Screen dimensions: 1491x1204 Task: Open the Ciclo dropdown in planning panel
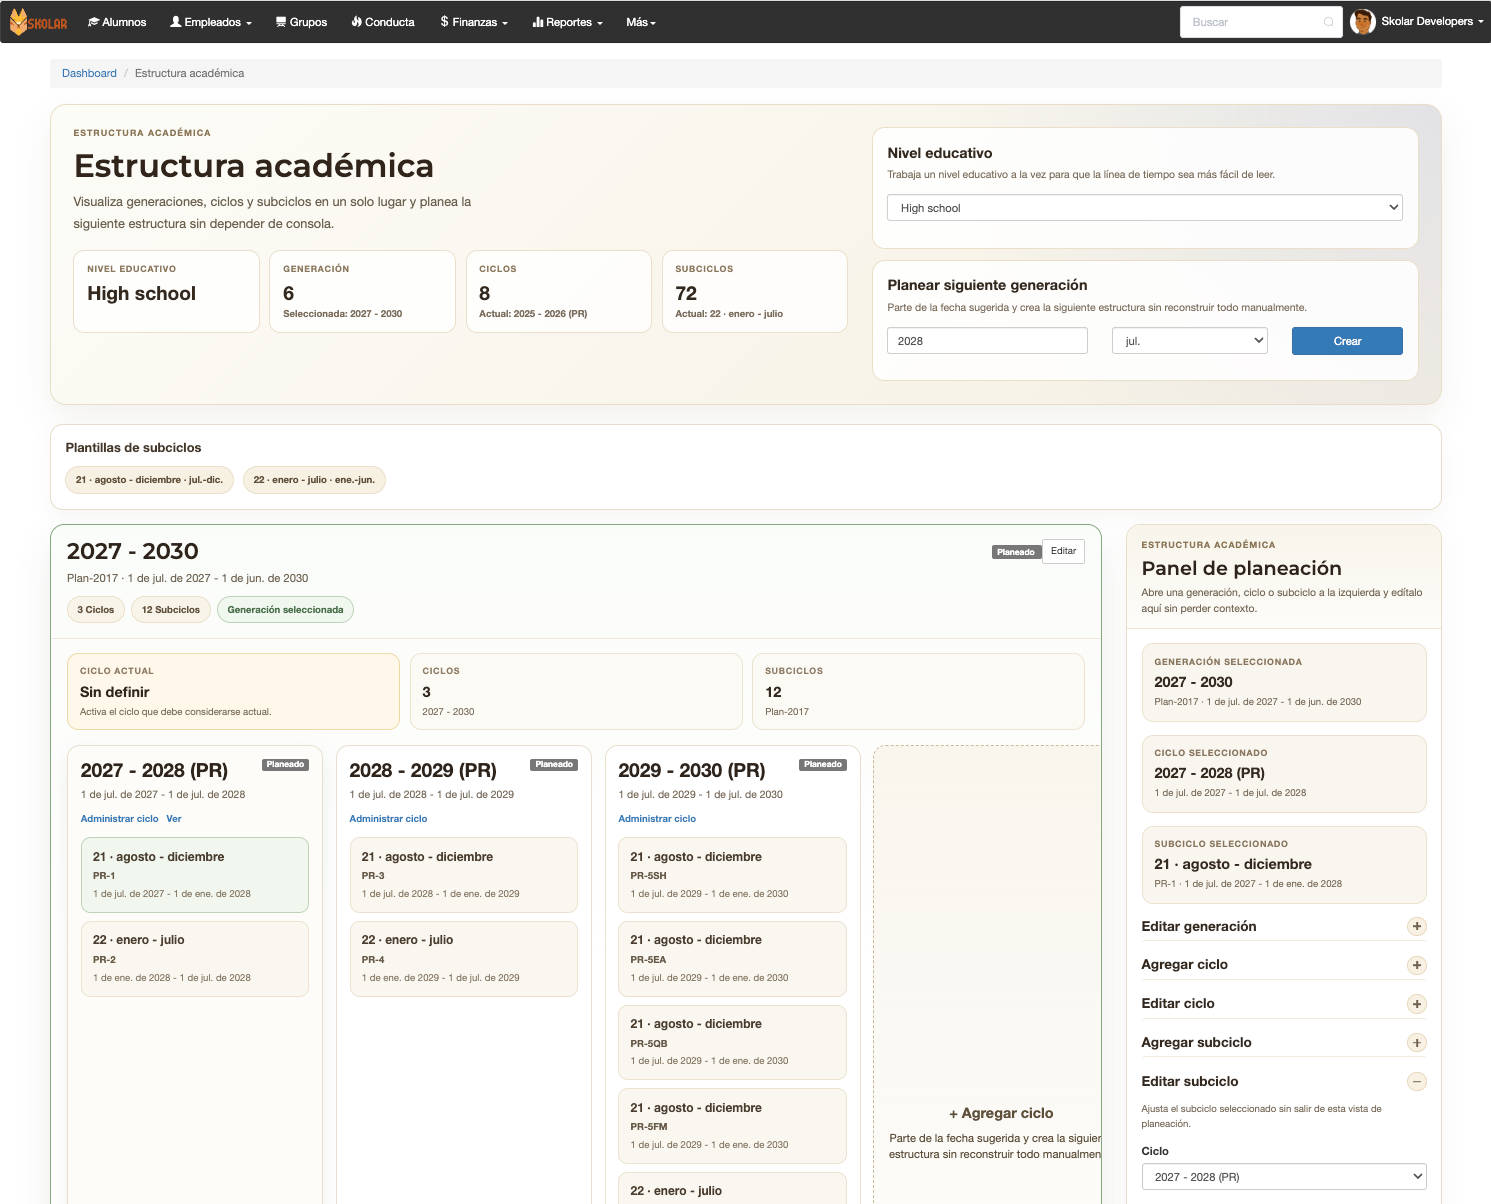[1283, 1177]
